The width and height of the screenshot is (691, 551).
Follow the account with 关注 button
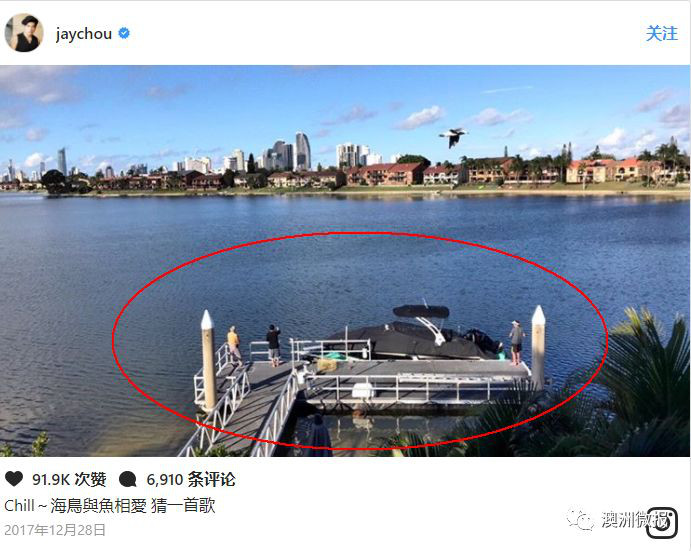coord(661,34)
